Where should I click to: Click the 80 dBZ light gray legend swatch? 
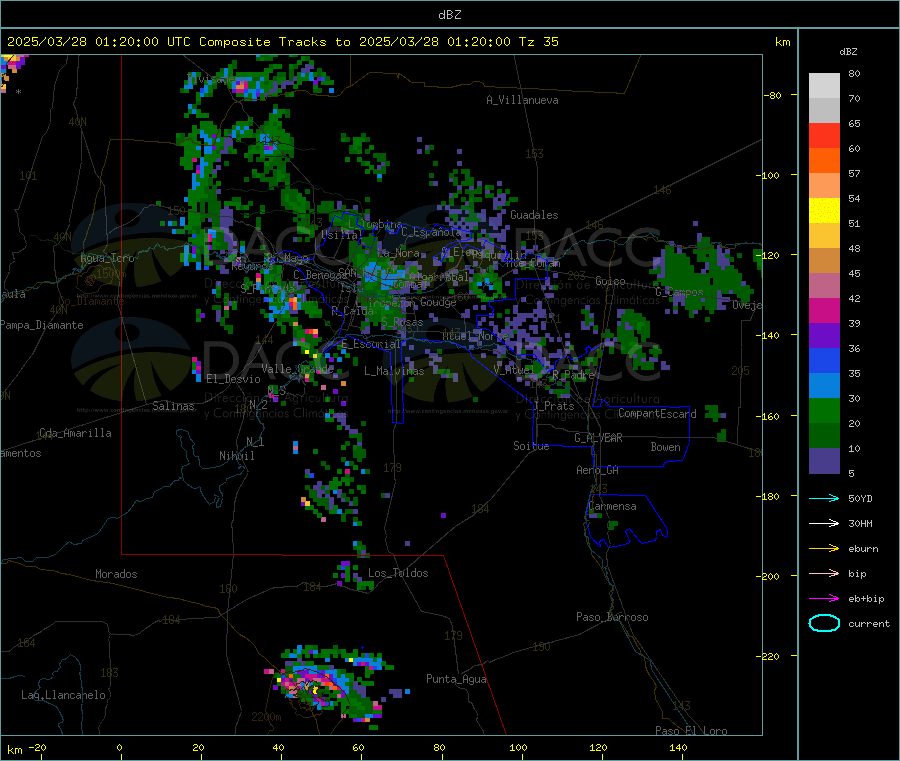824,86
